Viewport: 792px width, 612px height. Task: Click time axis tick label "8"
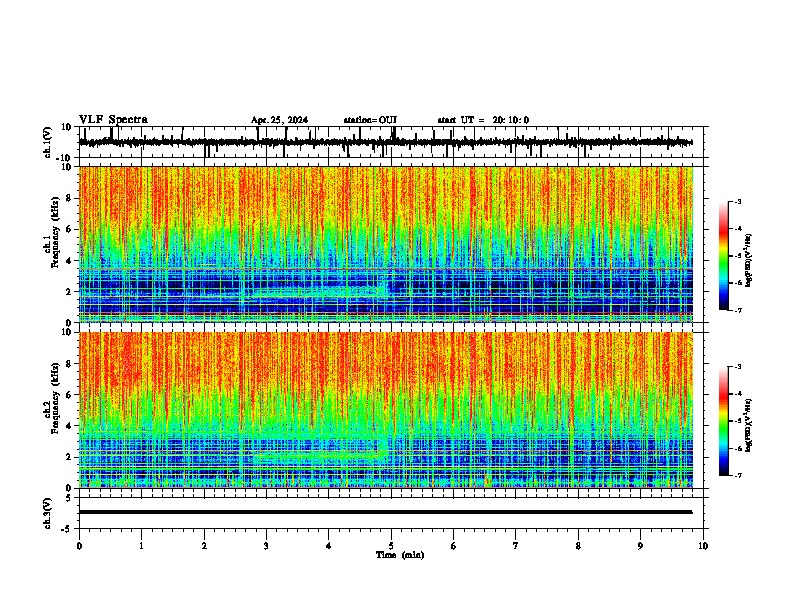tap(578, 546)
